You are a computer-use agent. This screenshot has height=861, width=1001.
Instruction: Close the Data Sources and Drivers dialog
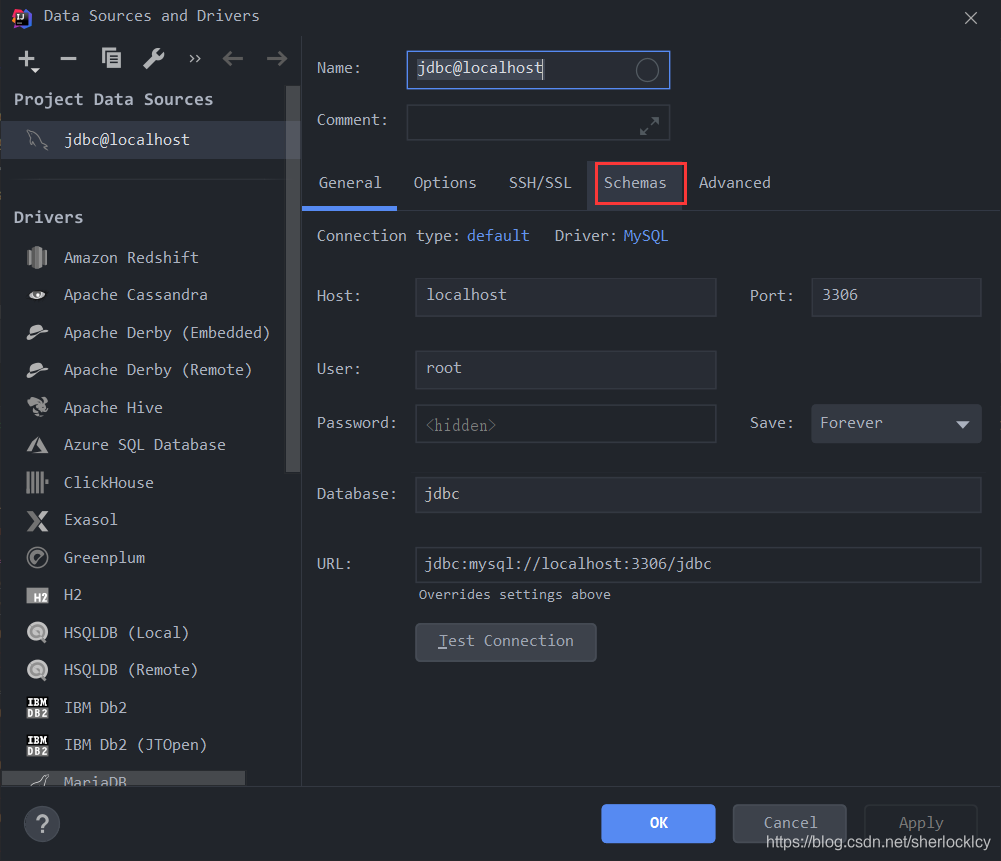[x=970, y=18]
